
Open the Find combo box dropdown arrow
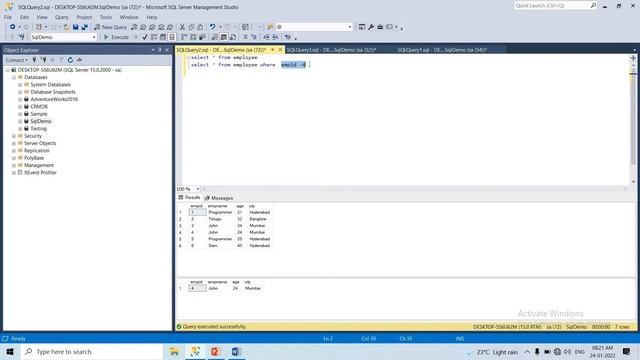[350, 27]
